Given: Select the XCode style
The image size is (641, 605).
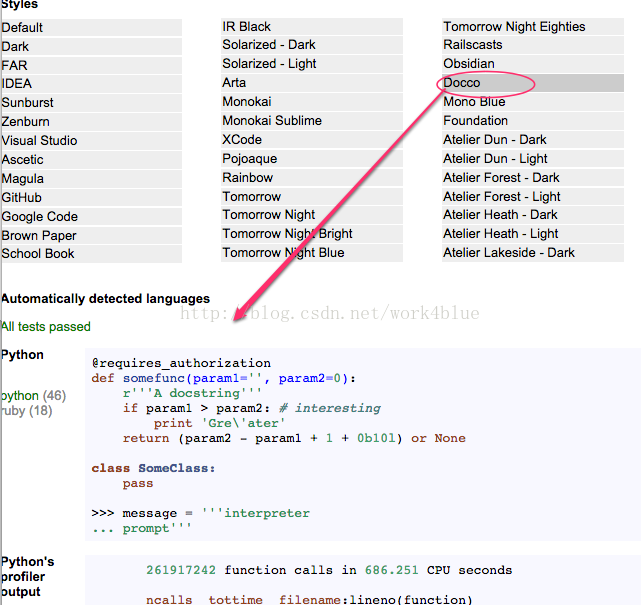Looking at the screenshot, I should [312, 139].
